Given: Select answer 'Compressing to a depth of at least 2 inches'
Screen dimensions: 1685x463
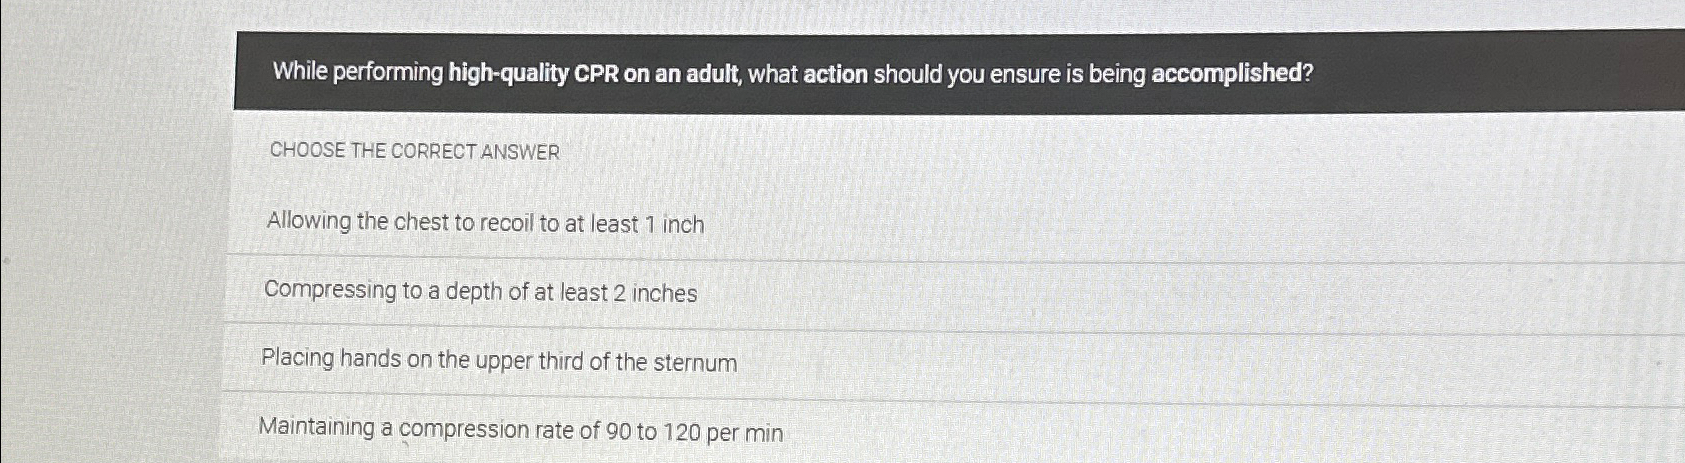Looking at the screenshot, I should 953,292.
